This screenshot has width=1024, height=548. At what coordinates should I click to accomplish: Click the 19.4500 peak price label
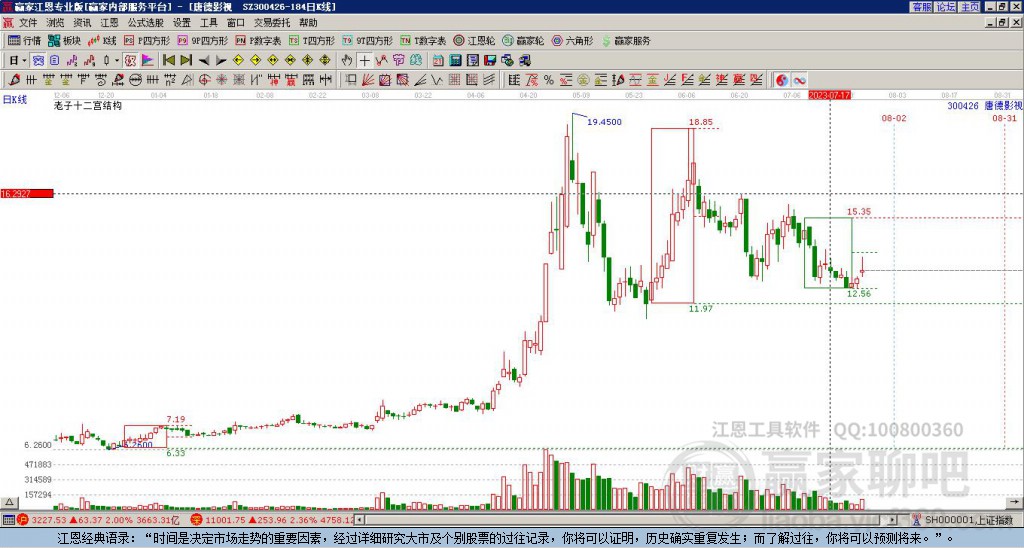click(604, 122)
